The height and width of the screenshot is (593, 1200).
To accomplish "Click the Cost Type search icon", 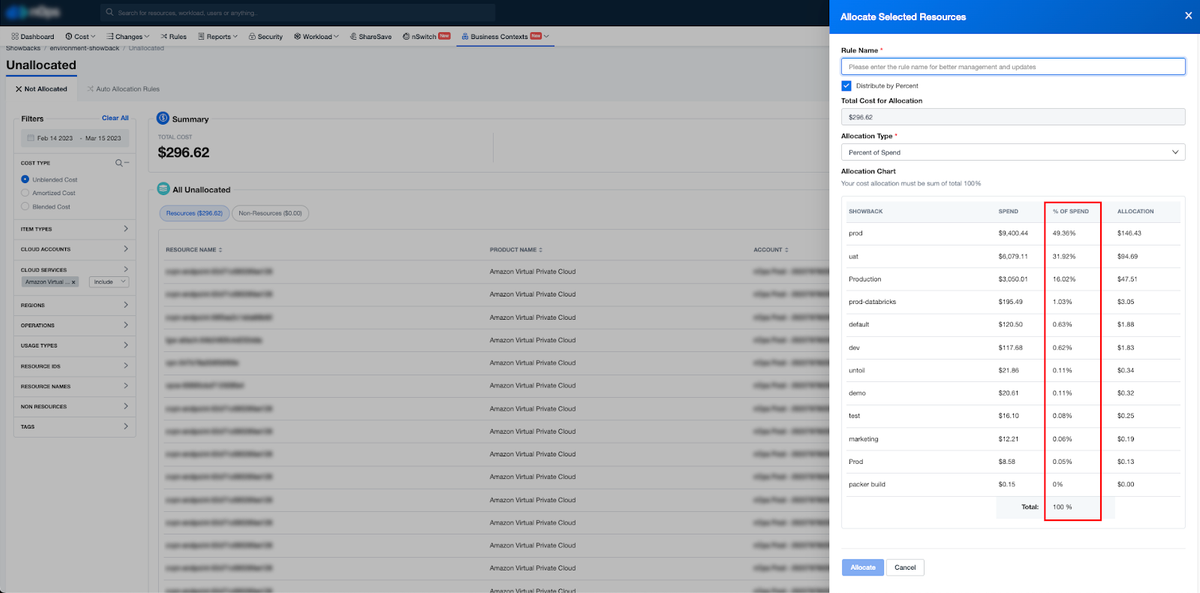I will click(x=119, y=162).
